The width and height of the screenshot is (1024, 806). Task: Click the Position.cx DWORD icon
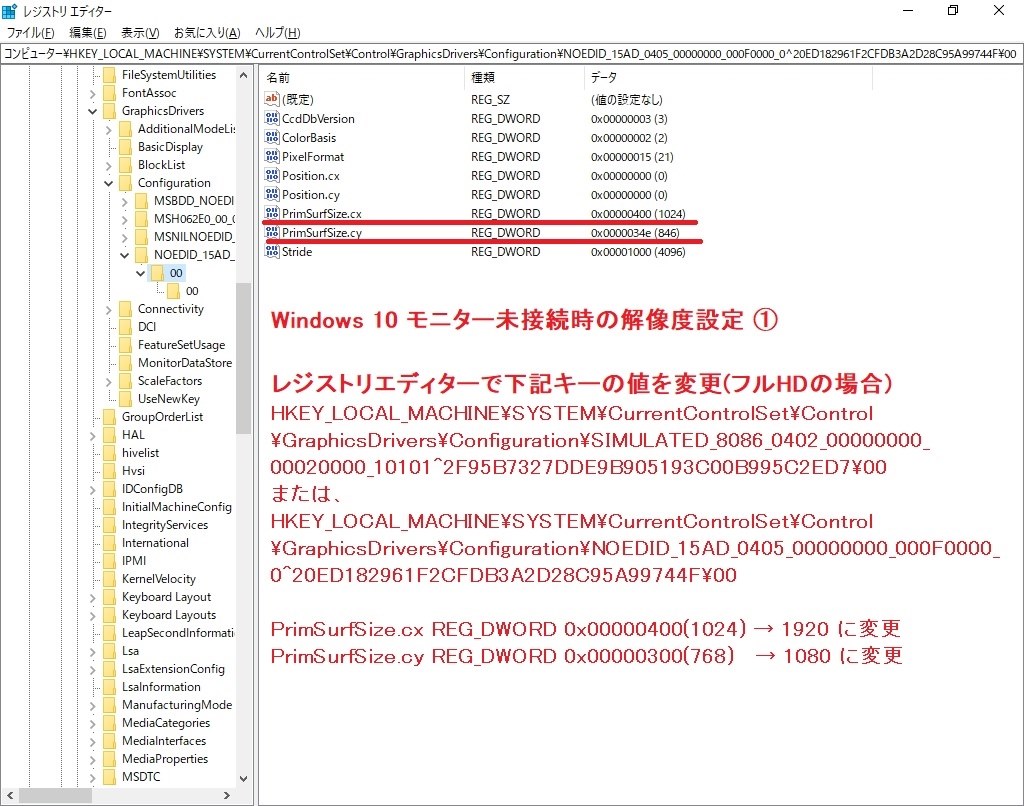coord(272,175)
